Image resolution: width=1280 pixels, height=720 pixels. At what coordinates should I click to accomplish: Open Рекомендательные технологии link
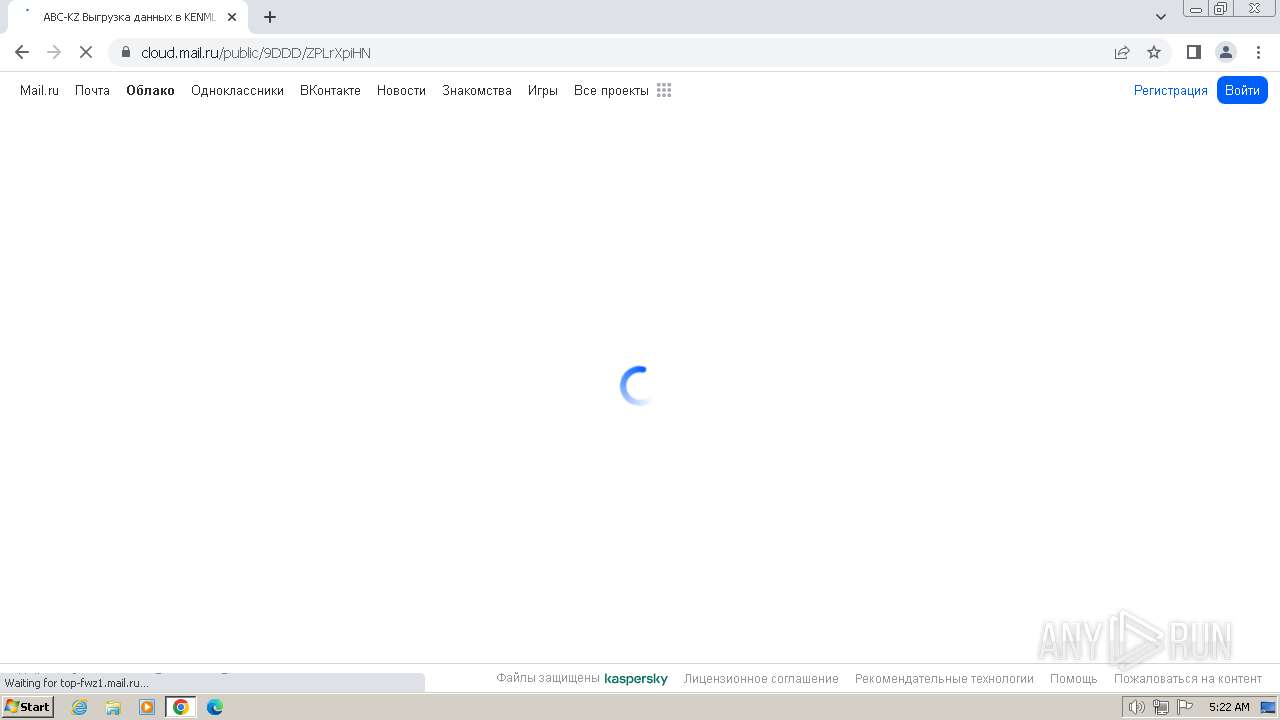944,679
